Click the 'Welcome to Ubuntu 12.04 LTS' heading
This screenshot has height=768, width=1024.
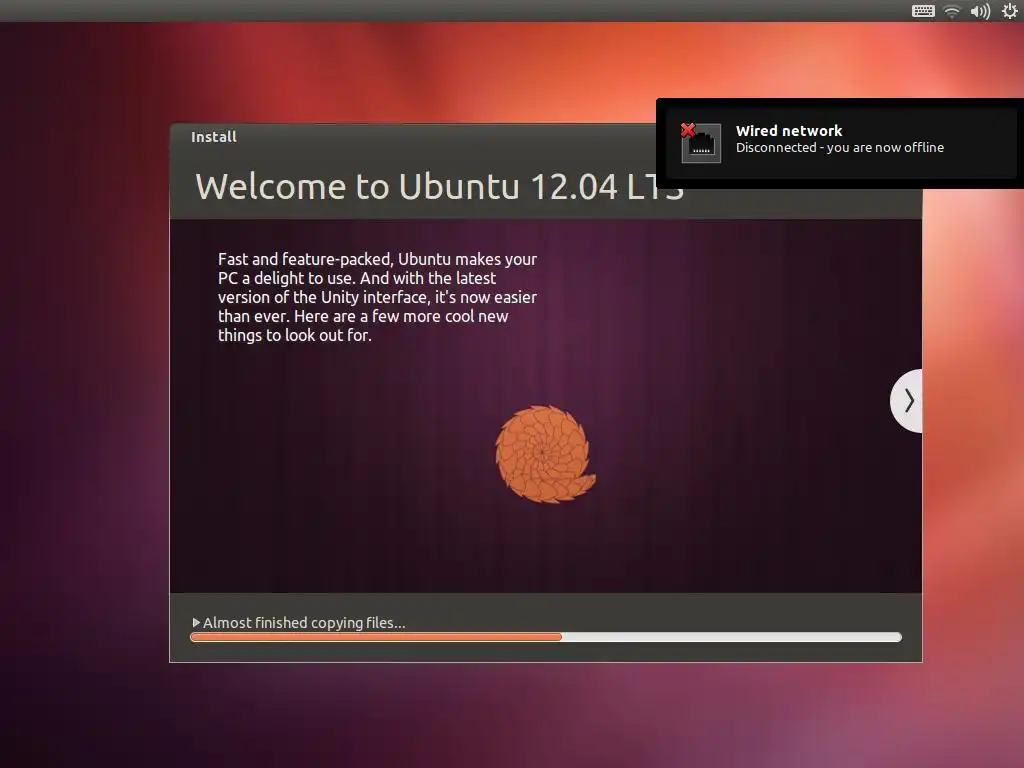click(440, 187)
